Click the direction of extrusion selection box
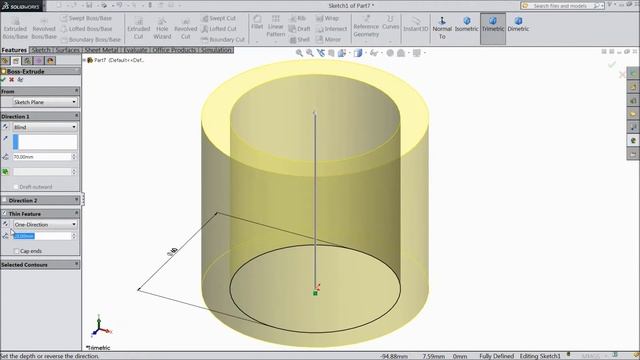This screenshot has height=360, width=640. point(44,142)
